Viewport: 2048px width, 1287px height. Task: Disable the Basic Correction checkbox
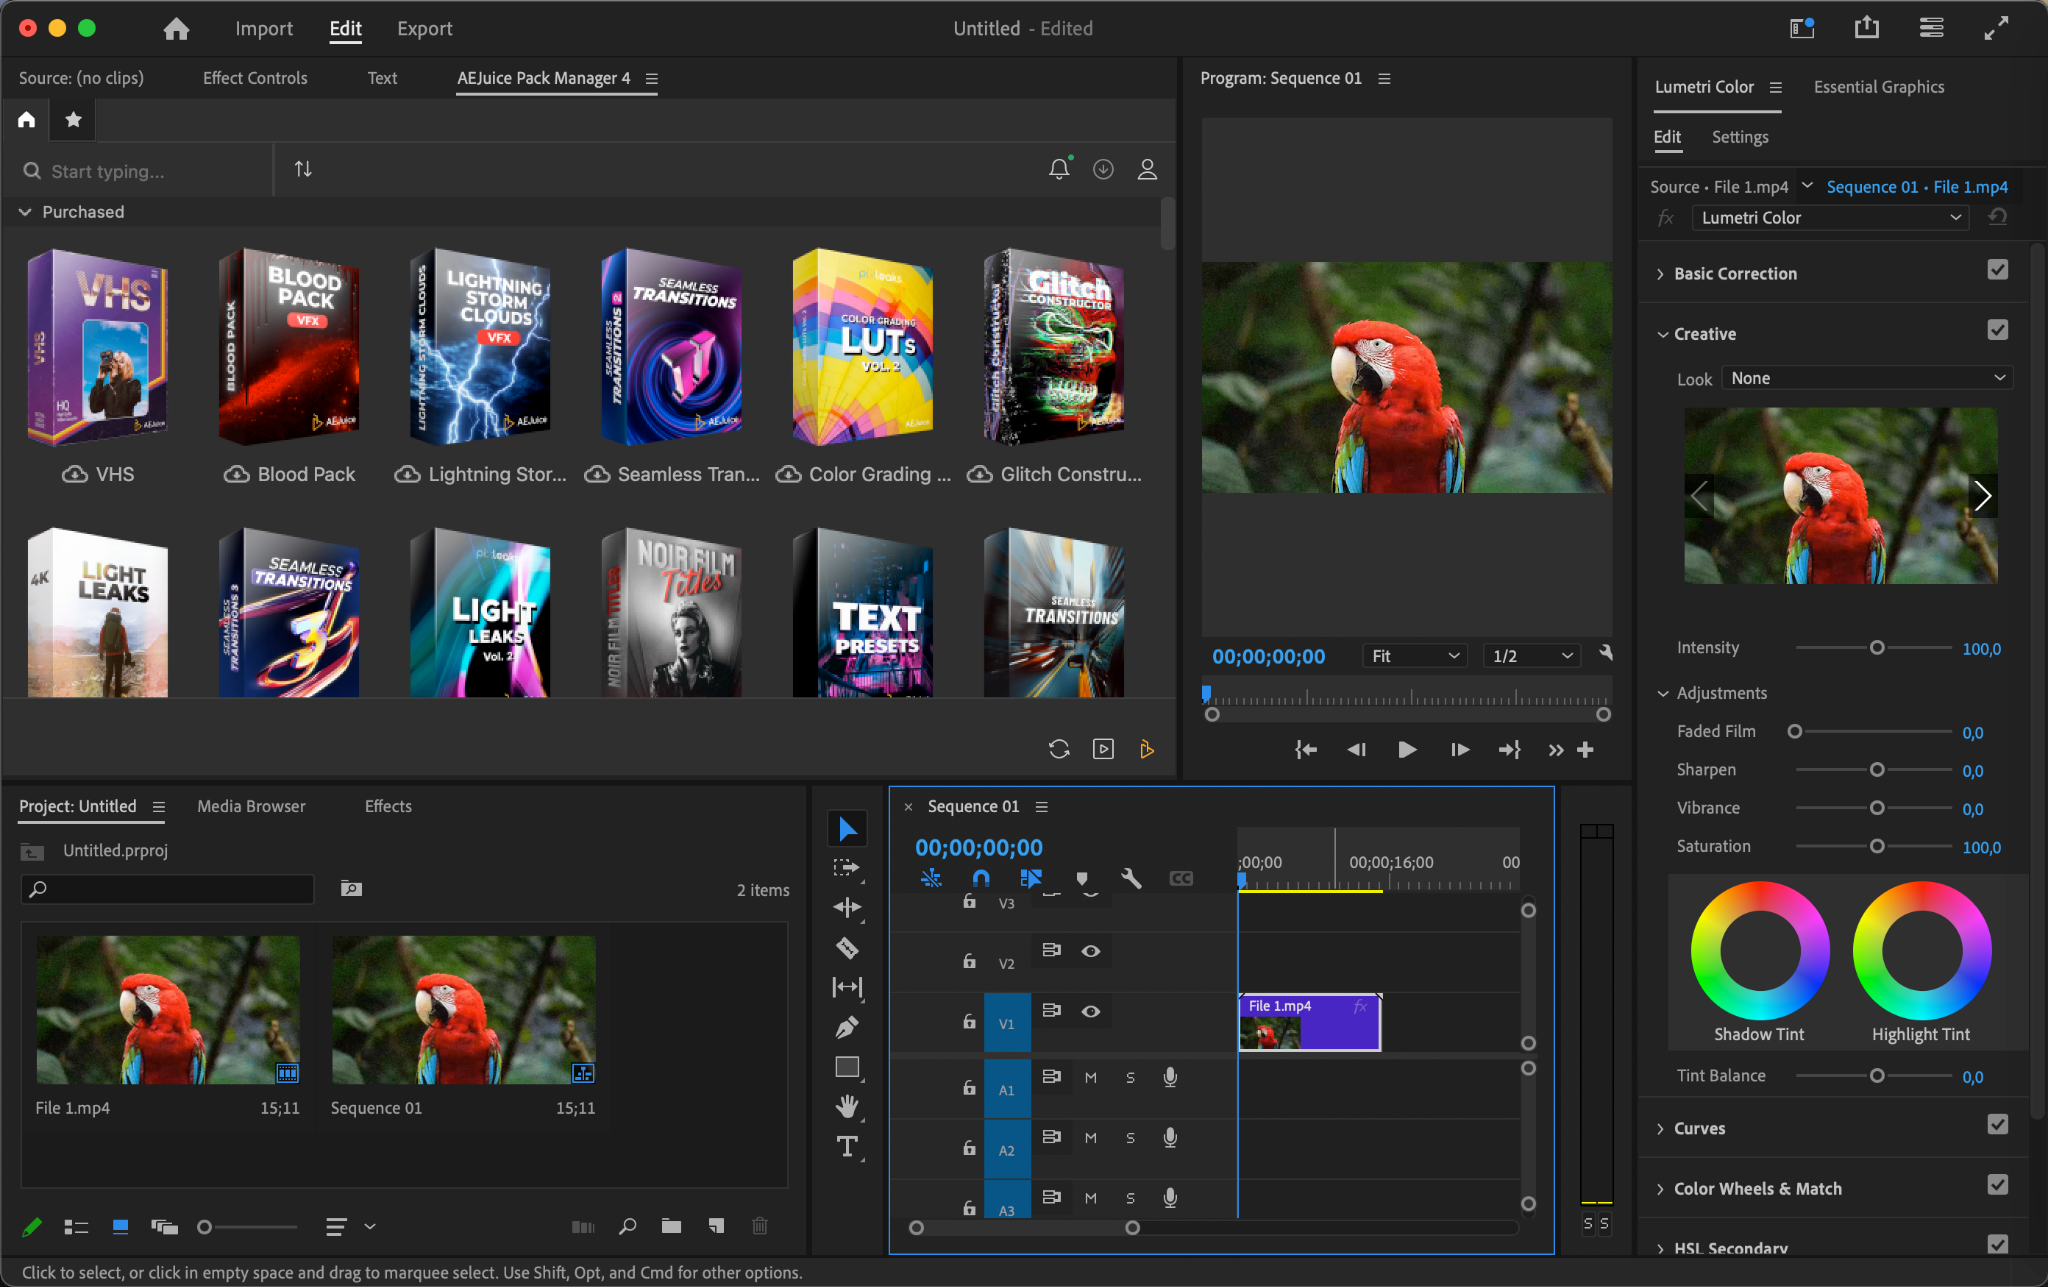1997,271
